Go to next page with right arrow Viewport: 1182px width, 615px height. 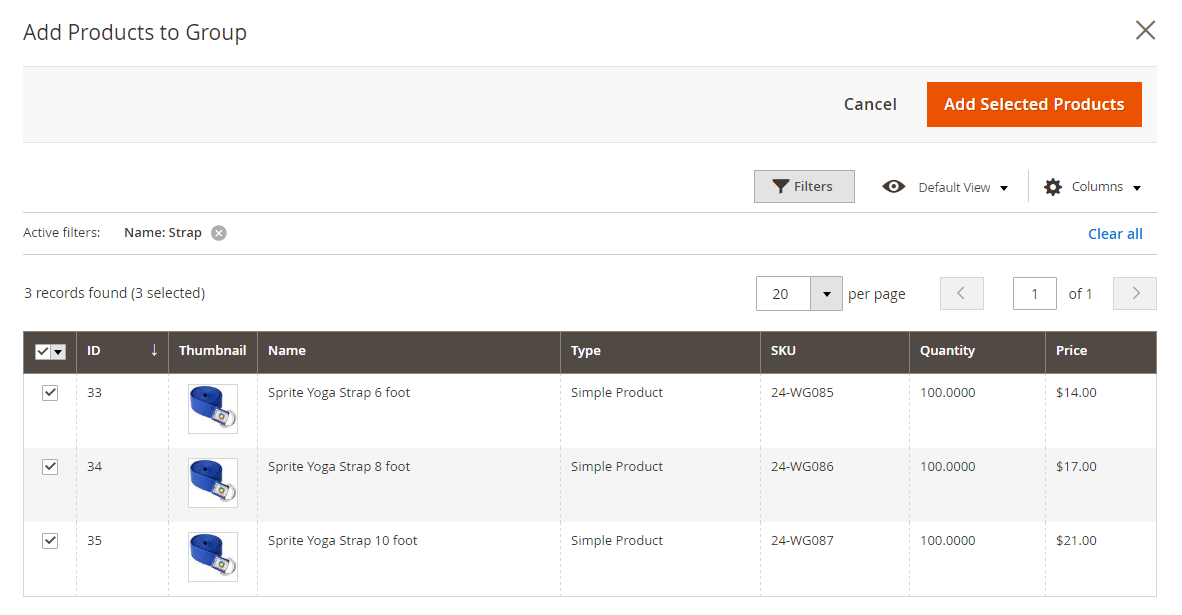point(1134,293)
